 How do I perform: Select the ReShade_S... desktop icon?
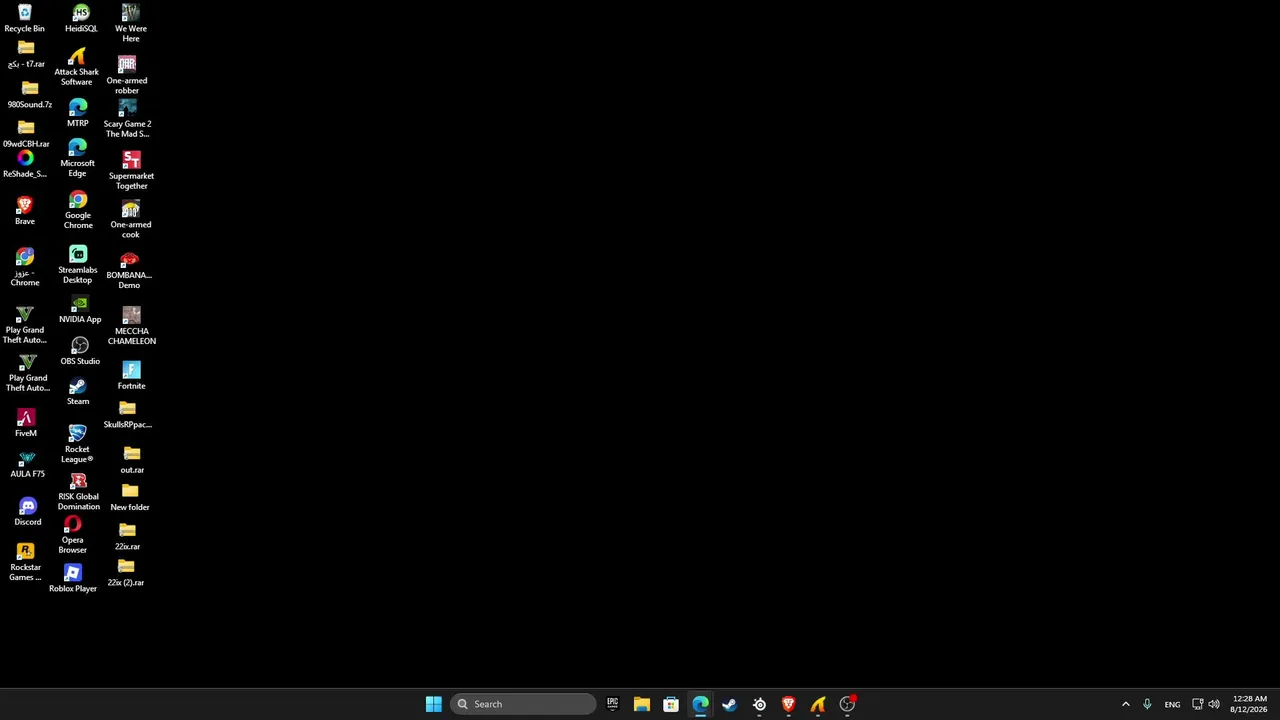point(25,165)
